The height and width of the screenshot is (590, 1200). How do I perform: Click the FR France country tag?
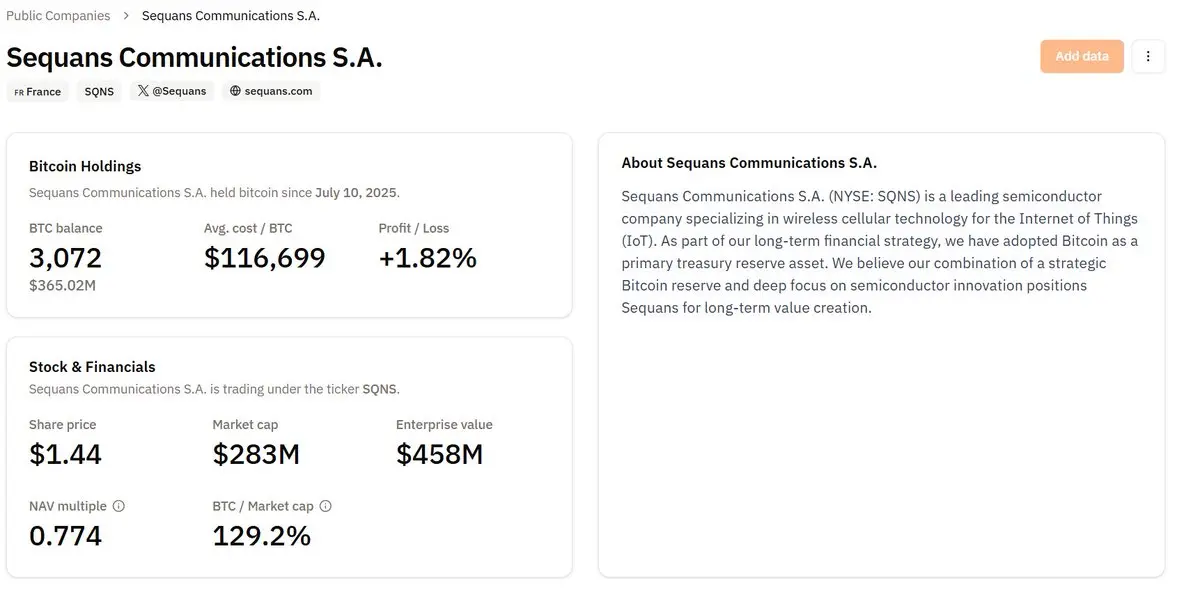38,91
